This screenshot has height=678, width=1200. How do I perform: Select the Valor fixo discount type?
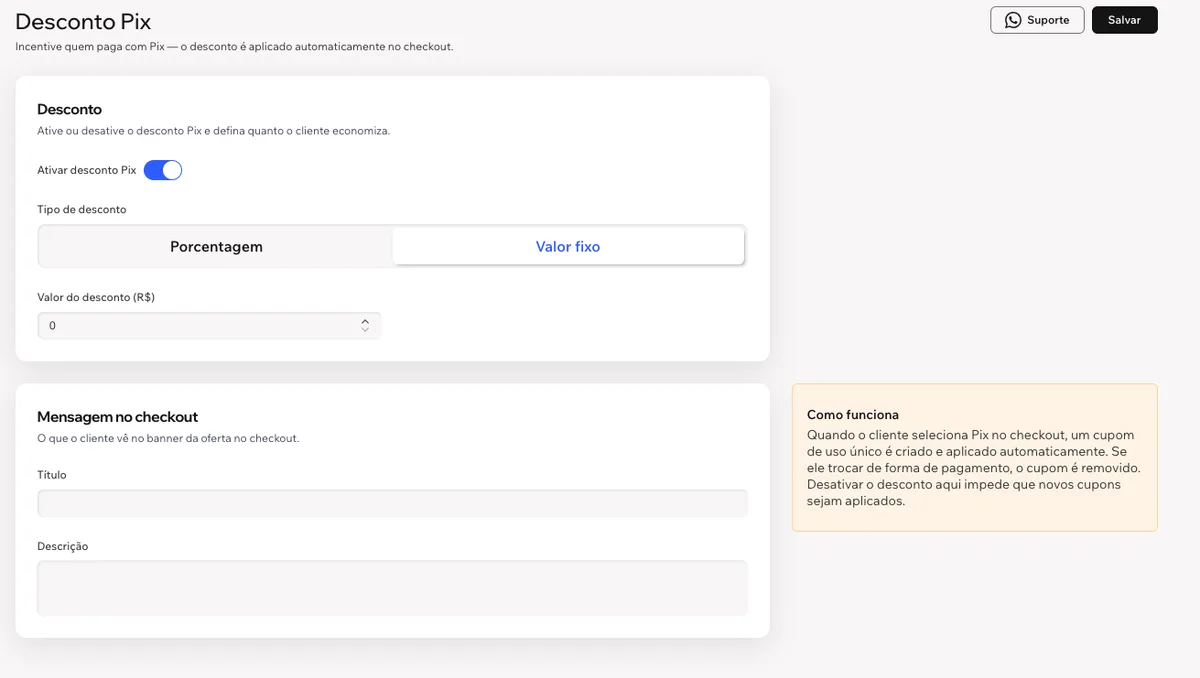(x=568, y=246)
